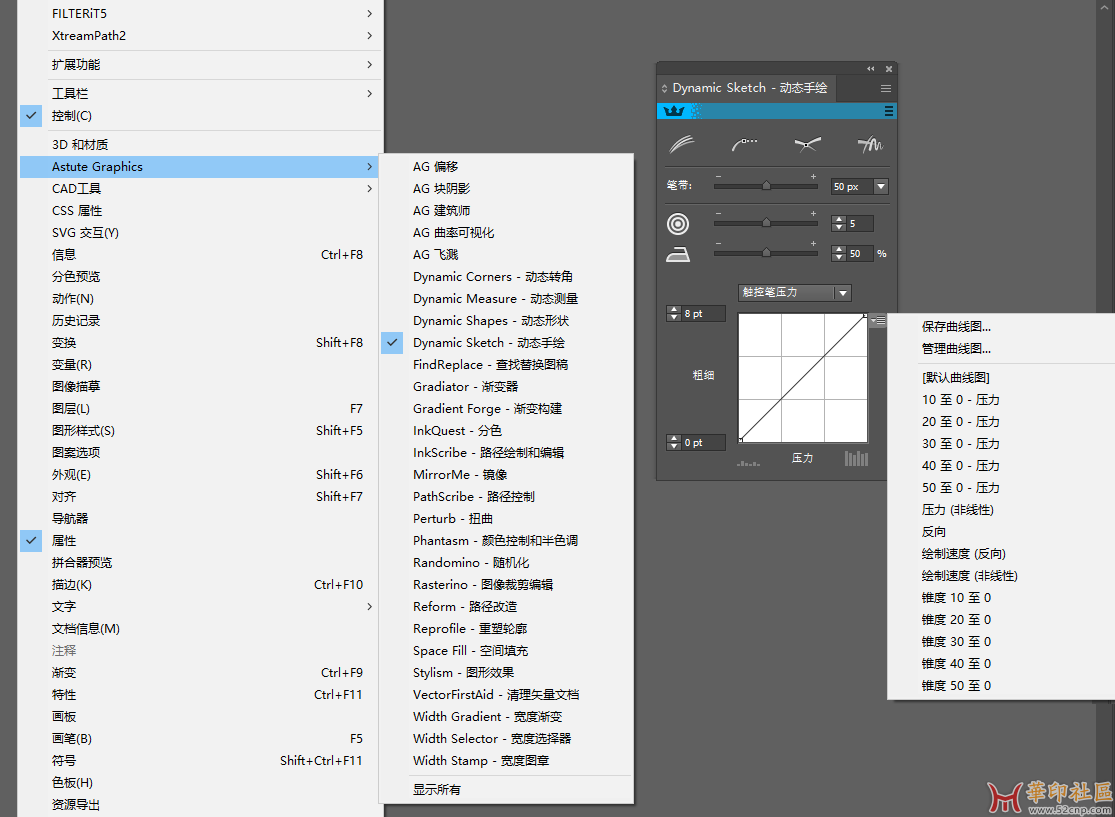
Task: Open AG 偏移 panel
Action: (506, 166)
